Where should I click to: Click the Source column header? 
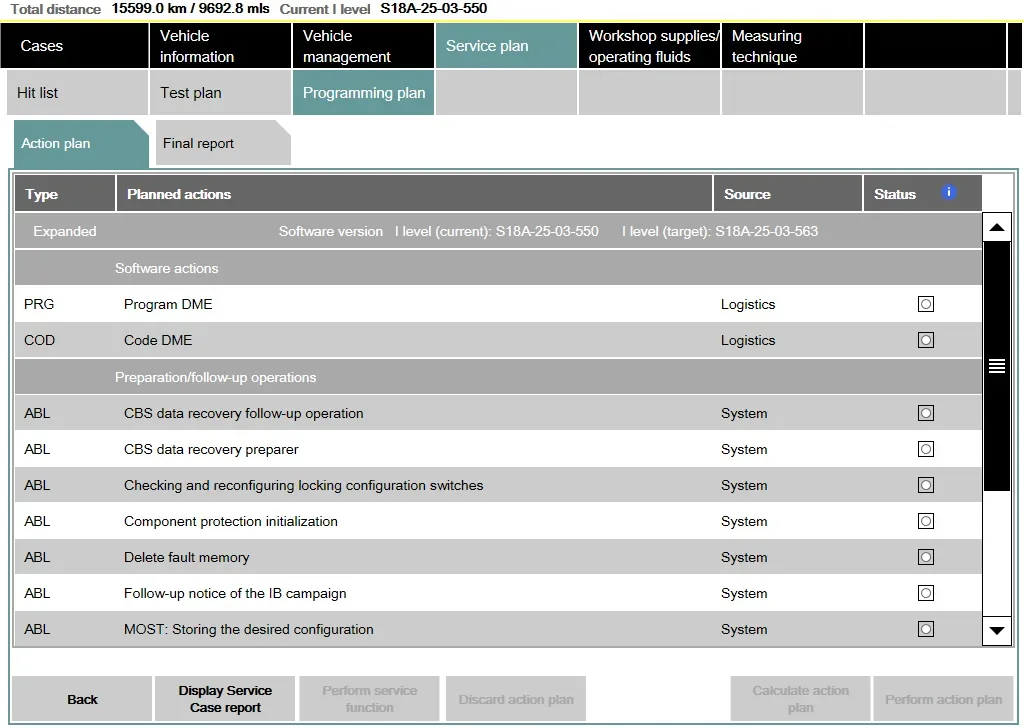click(788, 194)
